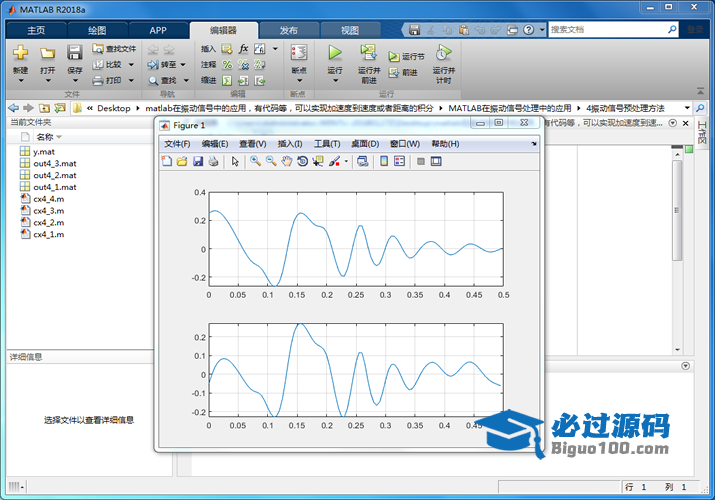The width and height of the screenshot is (715, 500).
Task: Switch to the APP tab
Action: (158, 30)
